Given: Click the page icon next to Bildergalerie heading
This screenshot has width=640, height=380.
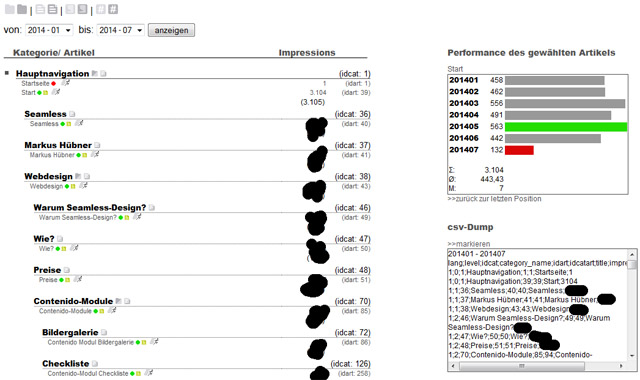Looking at the screenshot, I should (x=104, y=332).
